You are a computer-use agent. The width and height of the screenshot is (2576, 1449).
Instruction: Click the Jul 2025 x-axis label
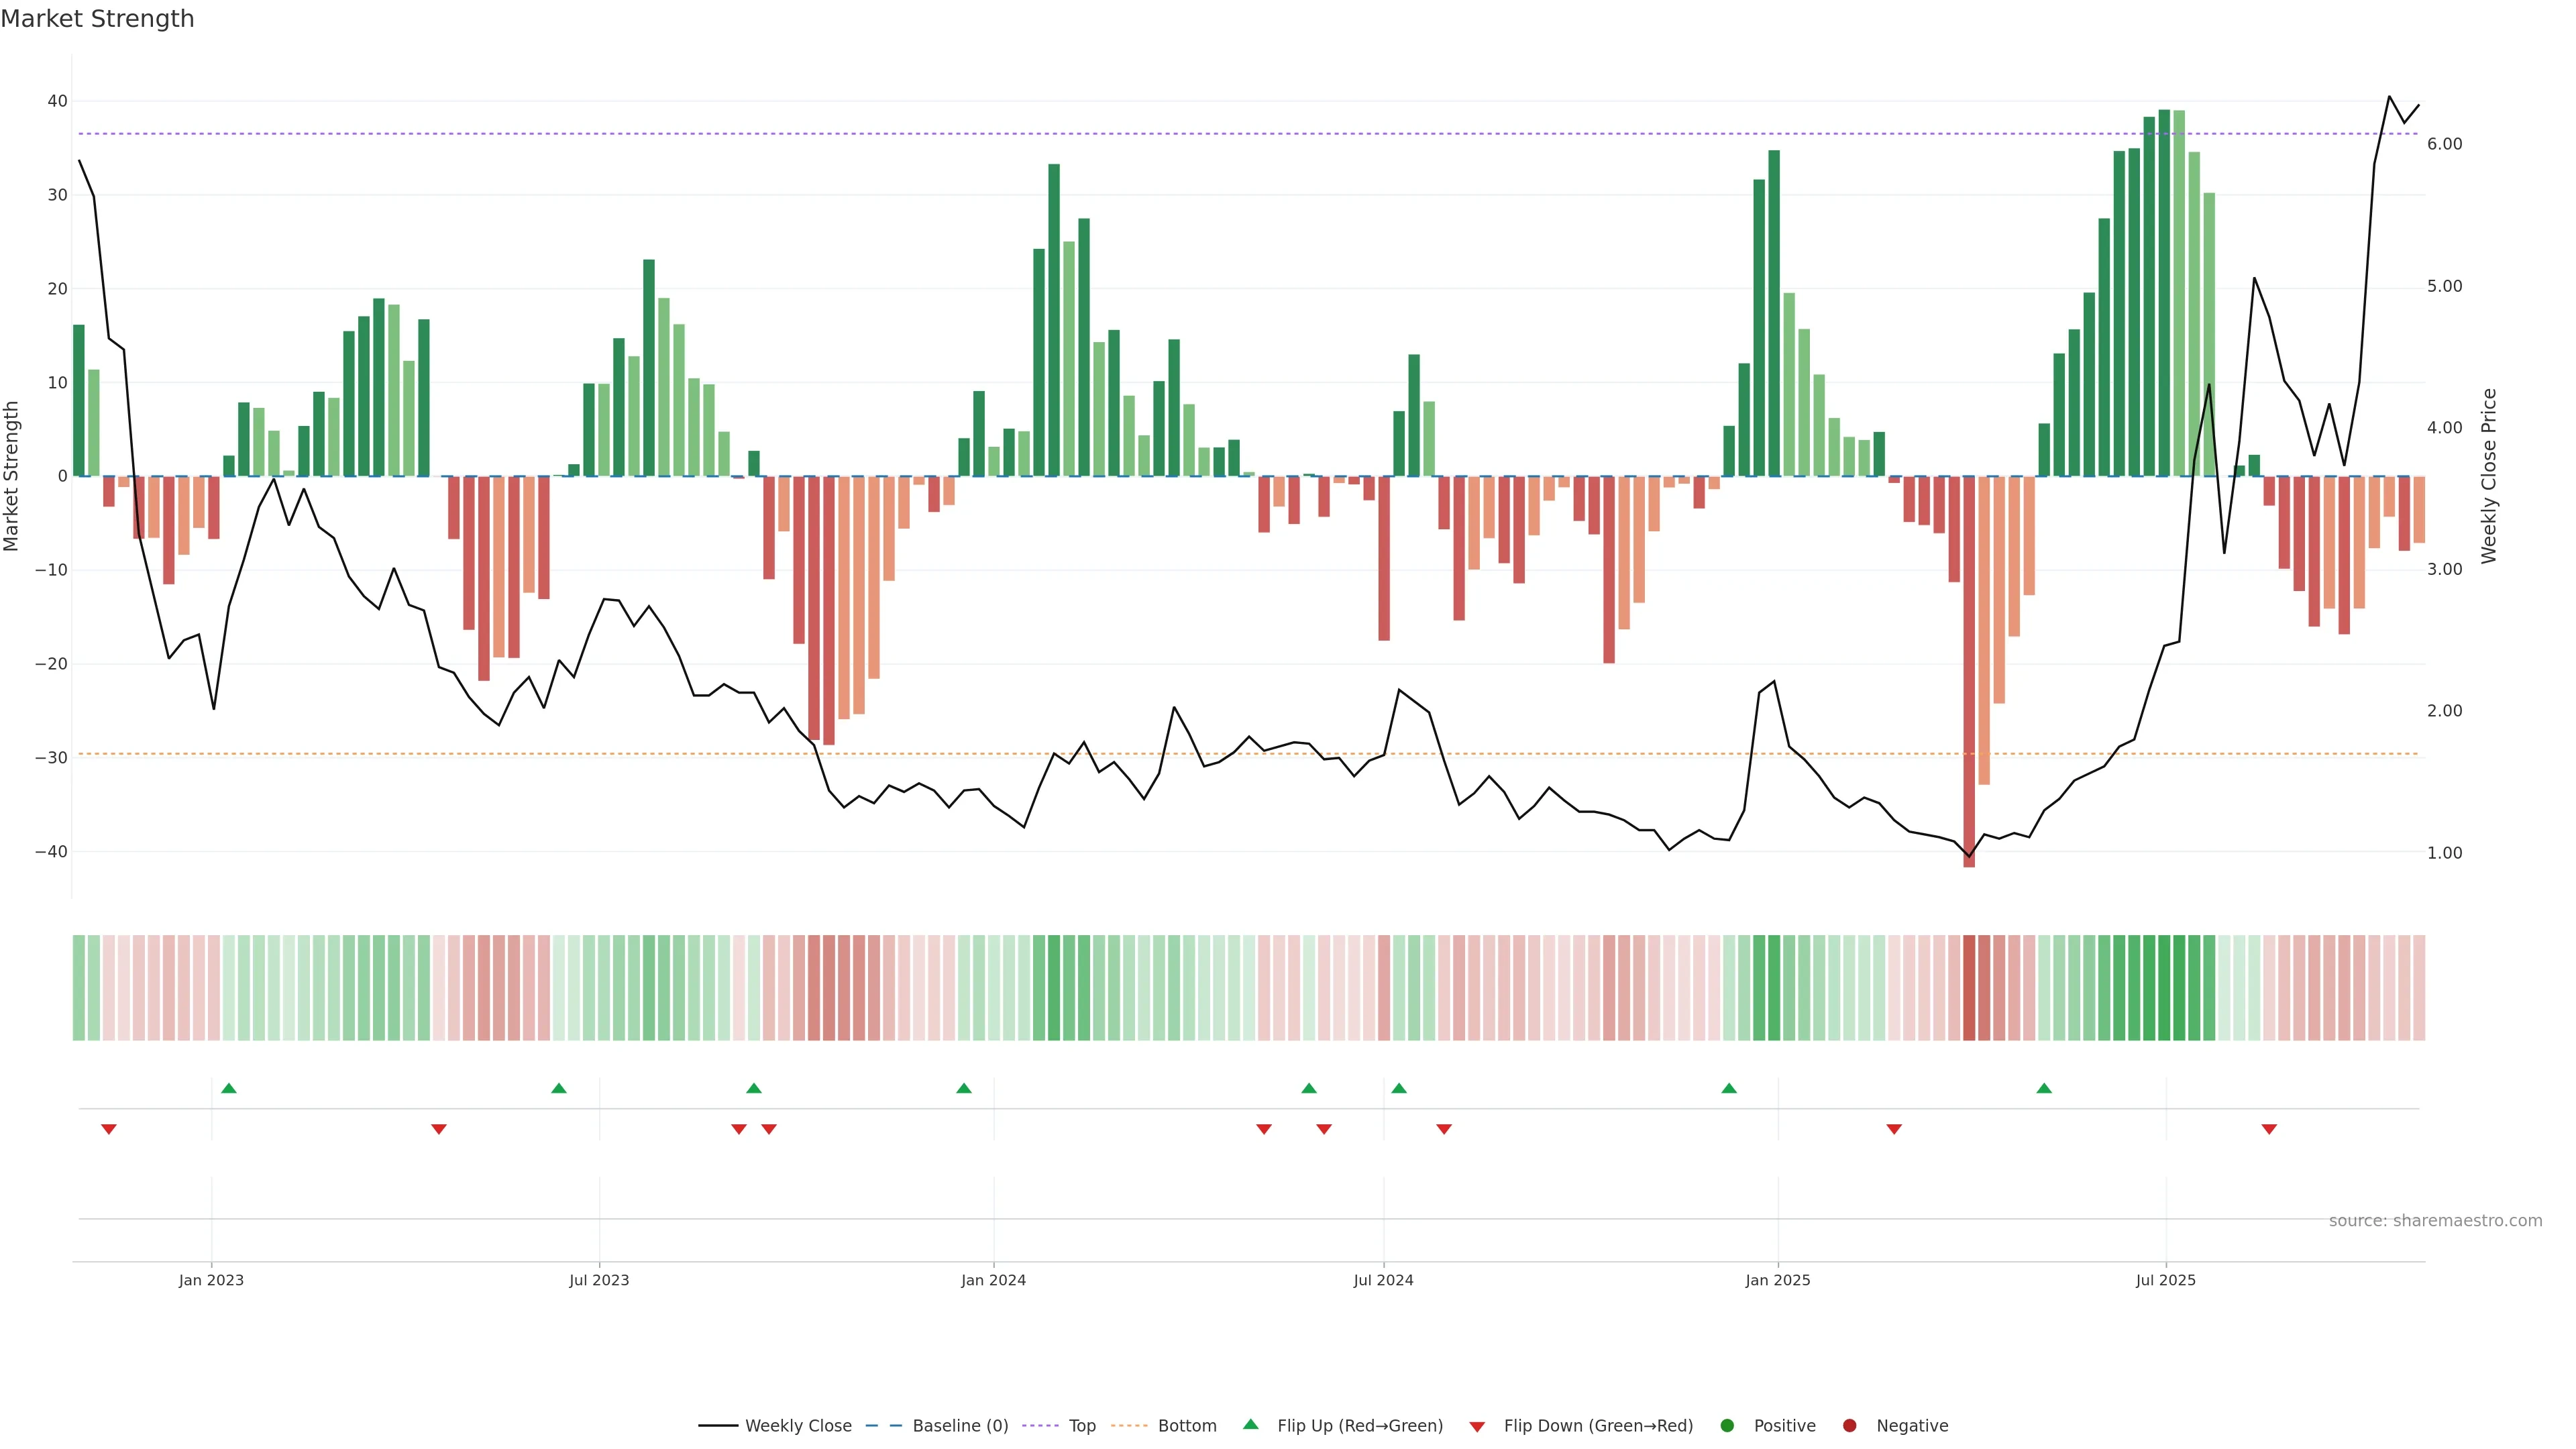2165,1280
